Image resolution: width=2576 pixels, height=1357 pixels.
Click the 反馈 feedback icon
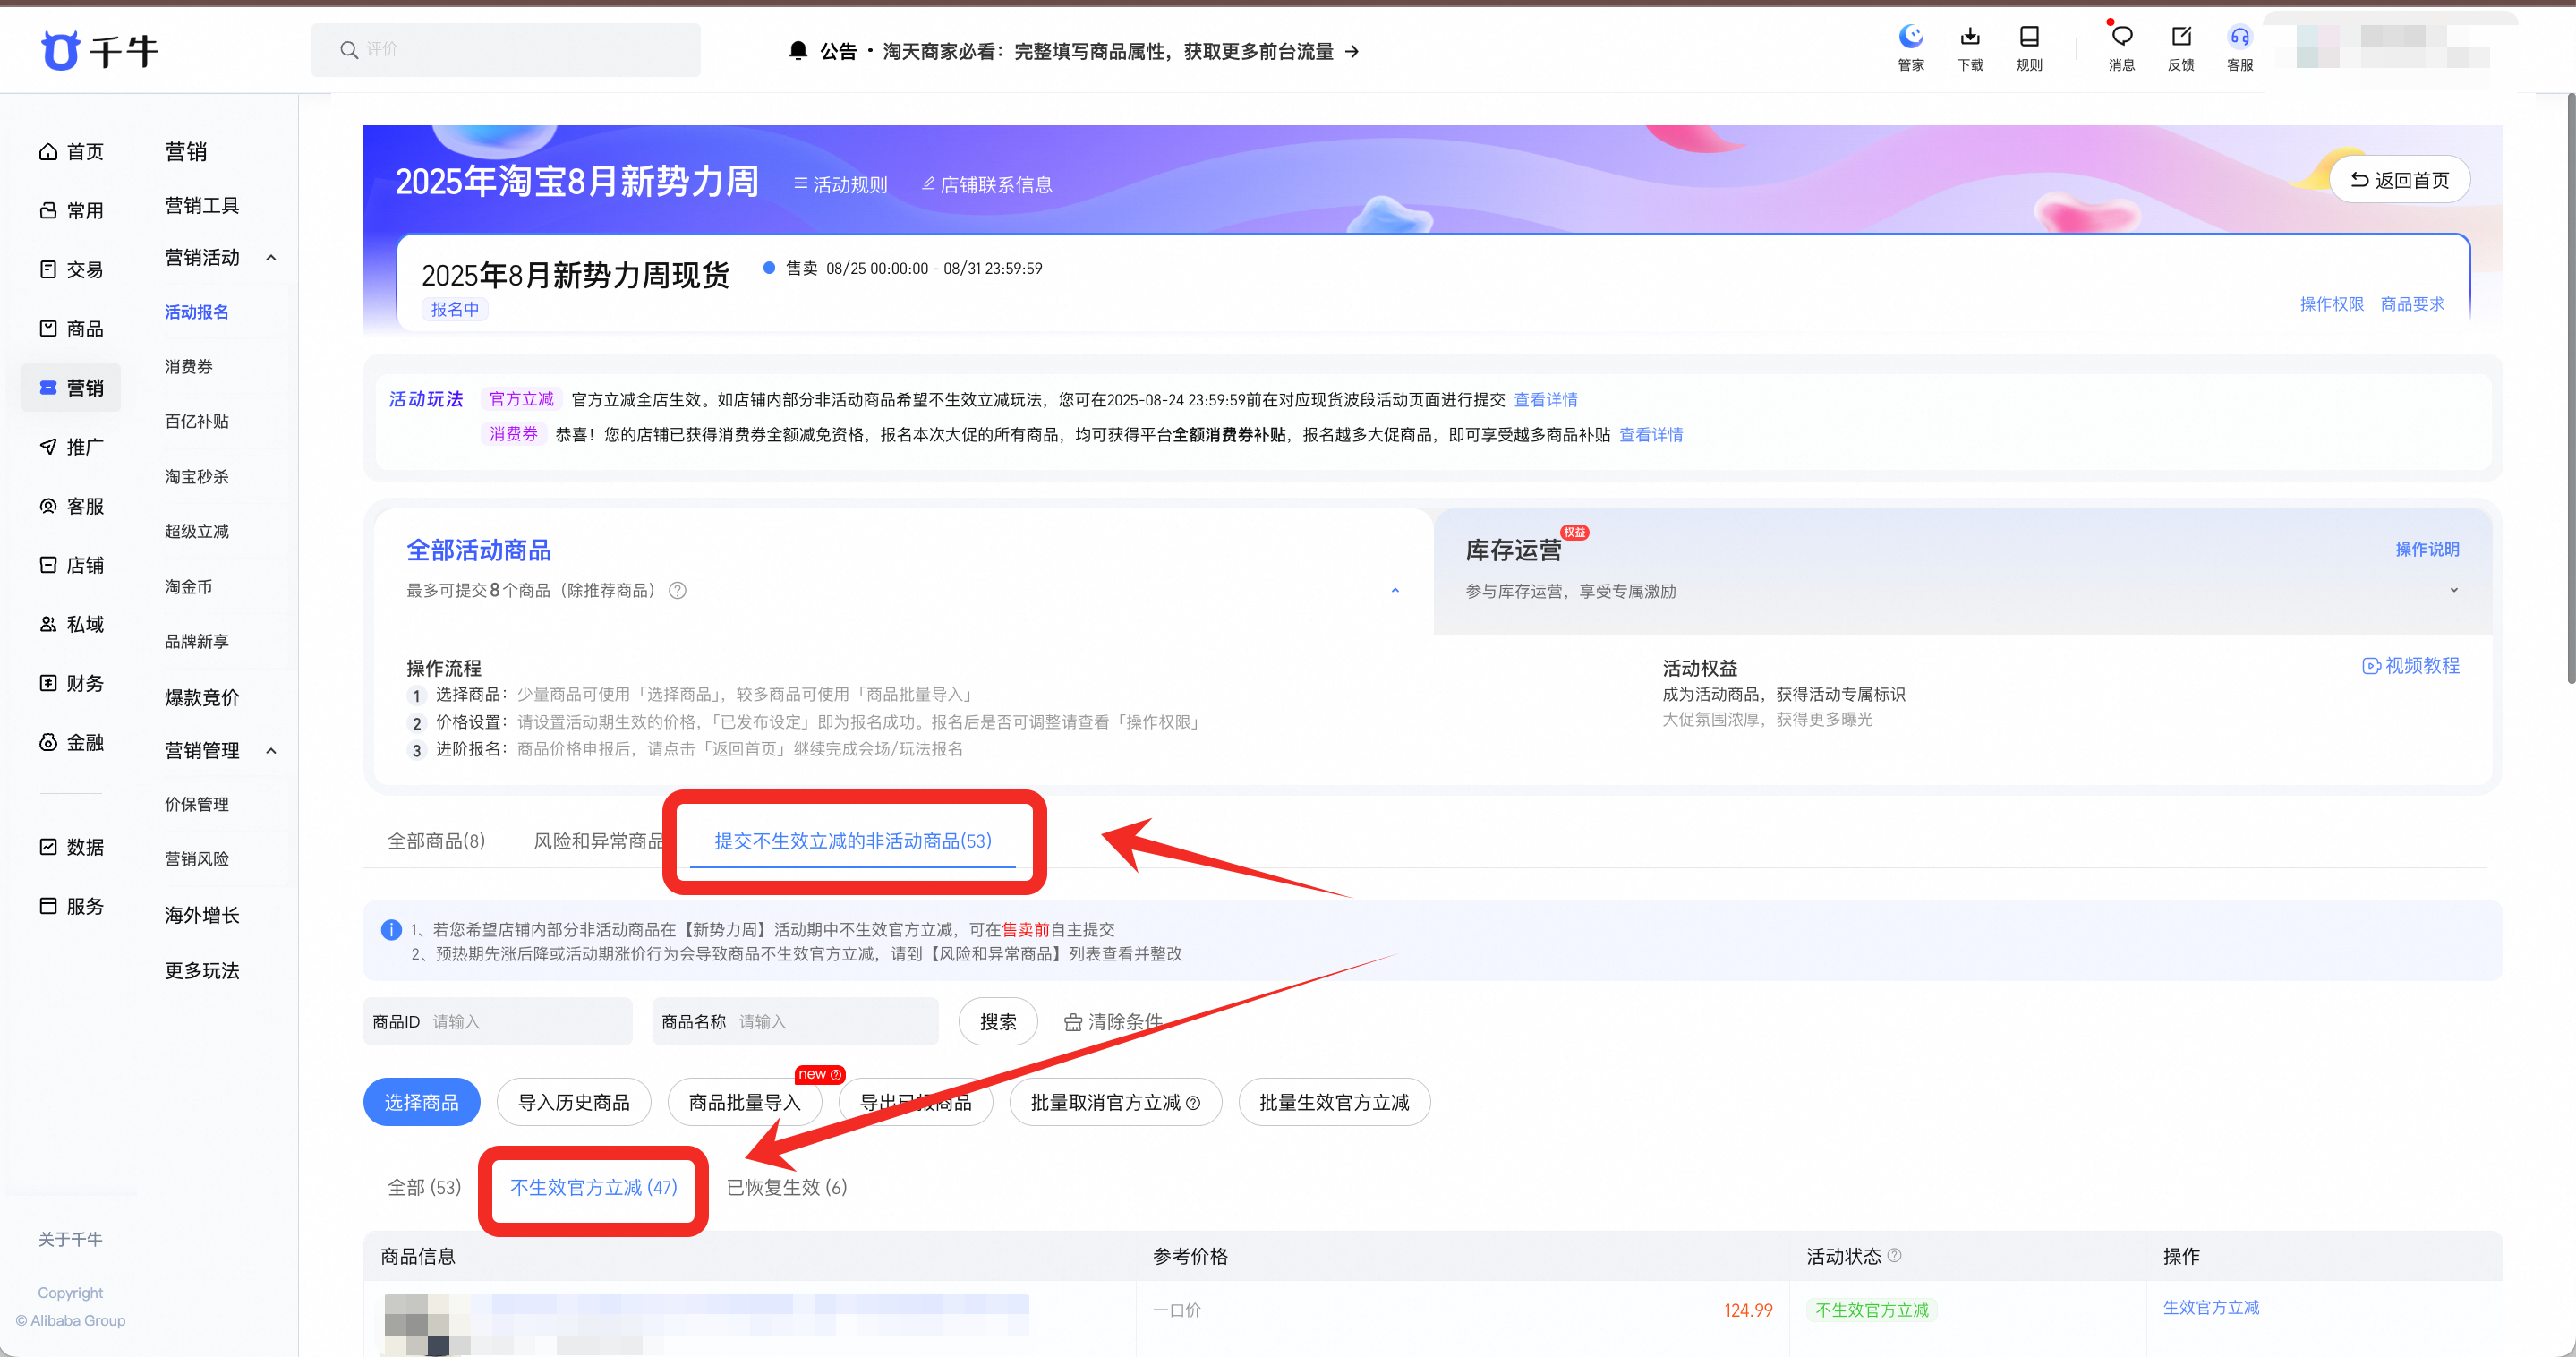point(2180,38)
